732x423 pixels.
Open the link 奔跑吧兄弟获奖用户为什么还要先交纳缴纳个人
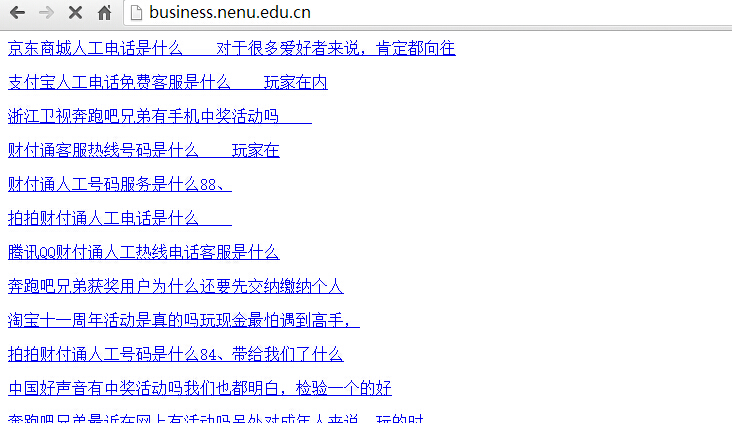point(176,286)
